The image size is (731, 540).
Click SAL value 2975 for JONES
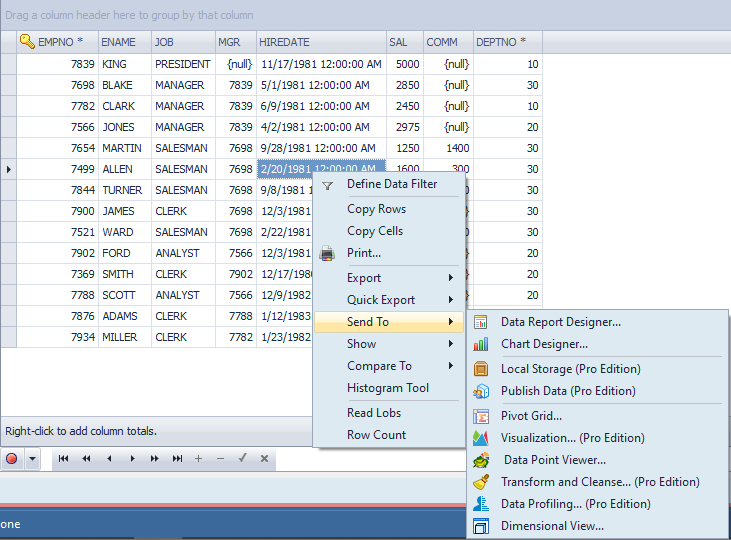coord(405,127)
